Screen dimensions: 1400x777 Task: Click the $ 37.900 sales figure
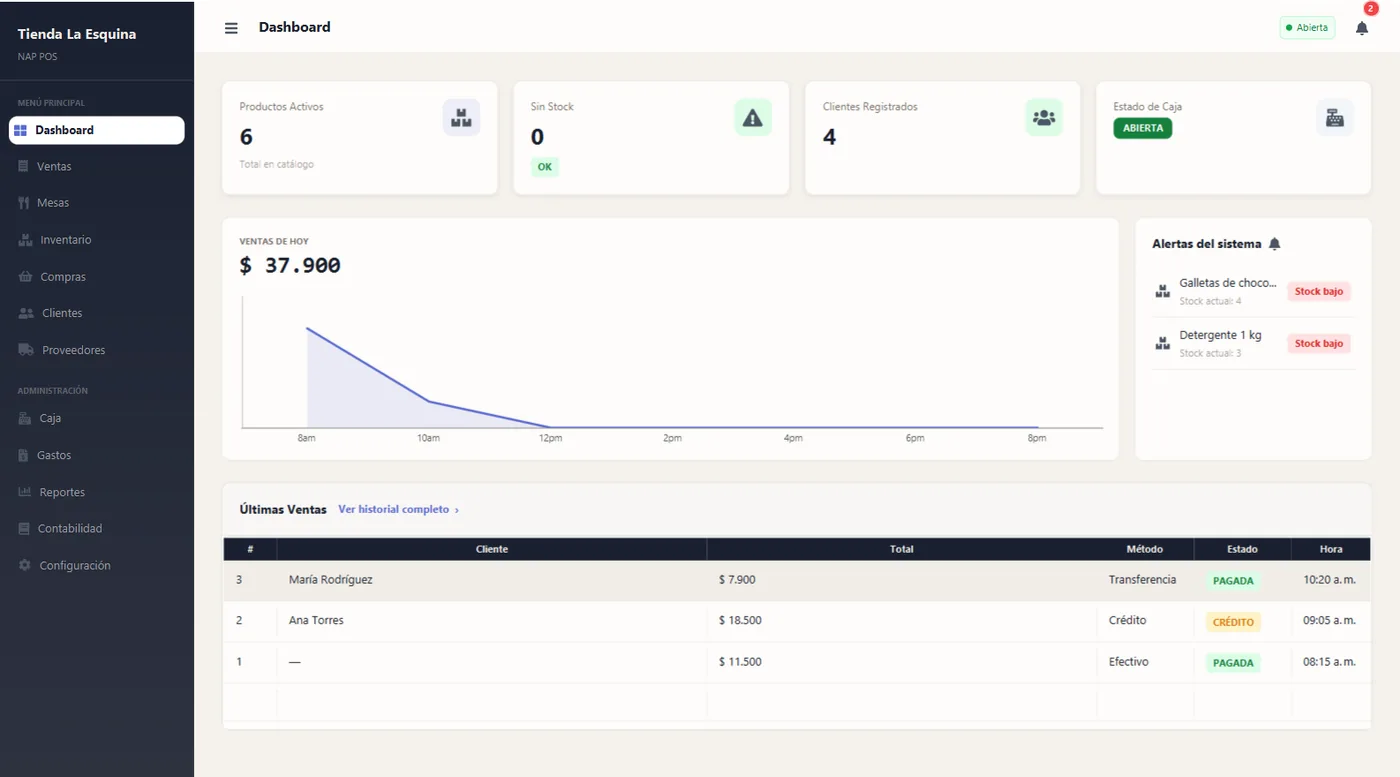click(290, 266)
